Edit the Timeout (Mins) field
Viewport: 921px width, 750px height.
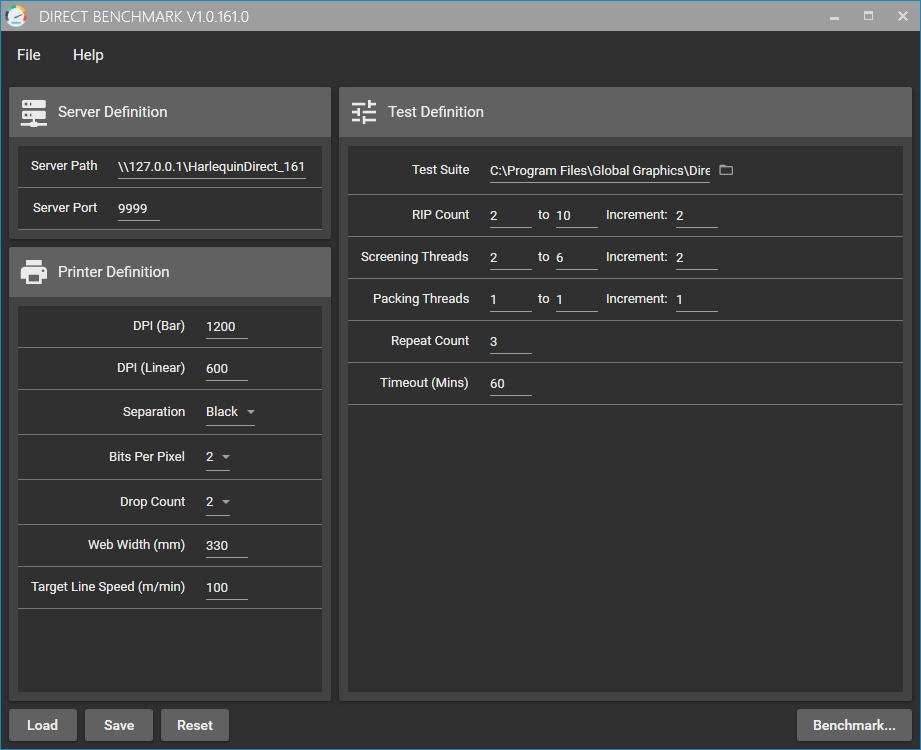510,384
